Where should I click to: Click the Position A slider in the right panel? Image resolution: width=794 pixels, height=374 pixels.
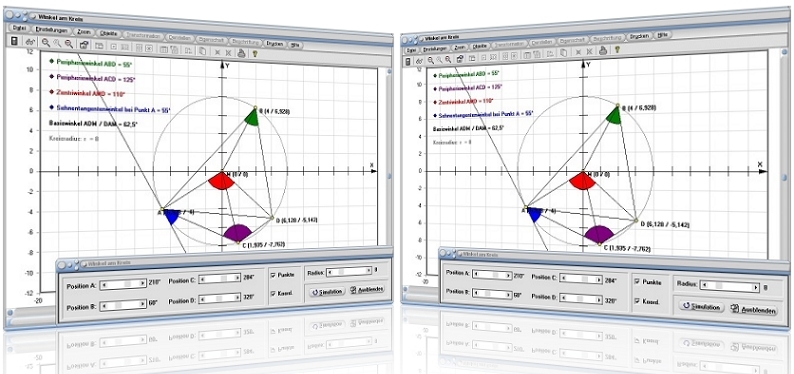pos(491,274)
